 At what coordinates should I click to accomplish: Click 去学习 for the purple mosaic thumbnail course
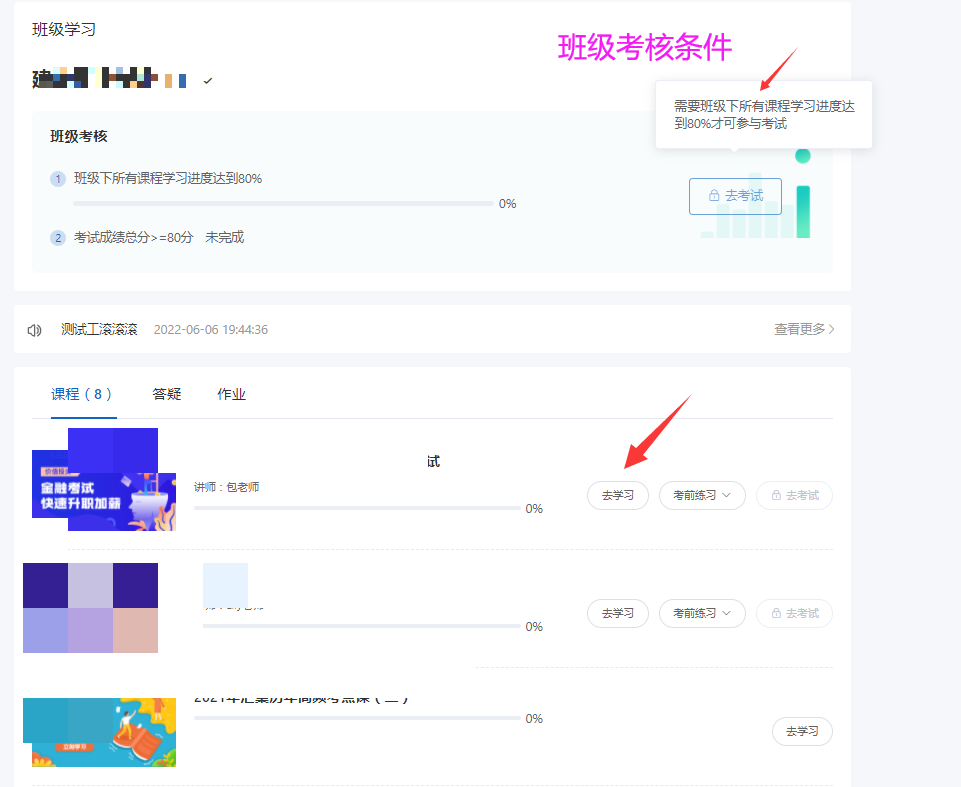(x=618, y=614)
